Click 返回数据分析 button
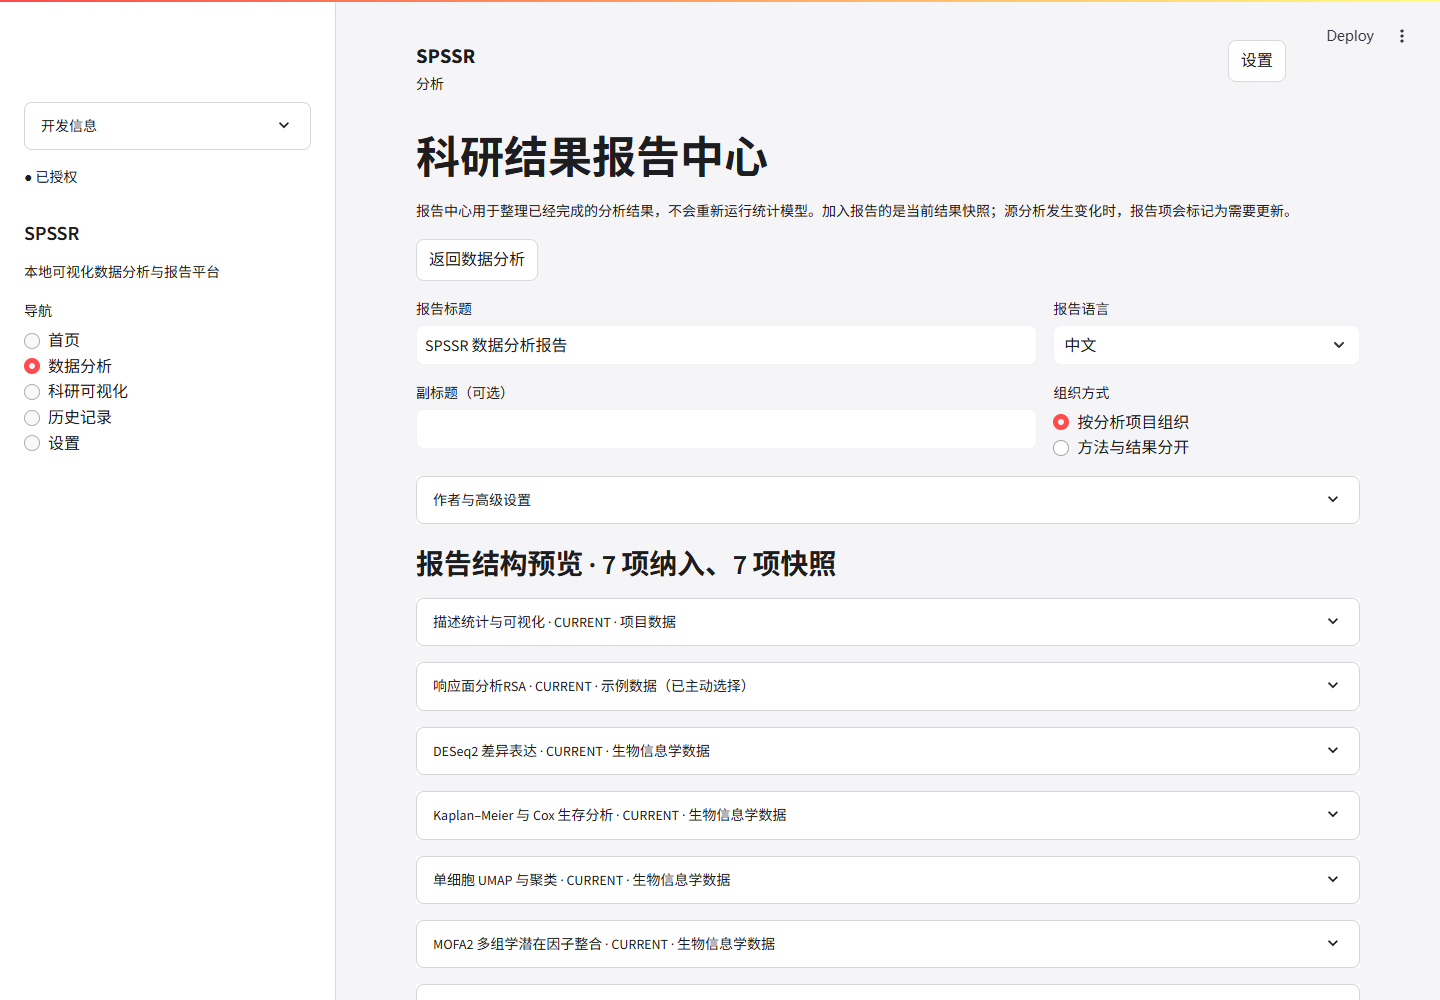The width and height of the screenshot is (1440, 1000). (477, 260)
